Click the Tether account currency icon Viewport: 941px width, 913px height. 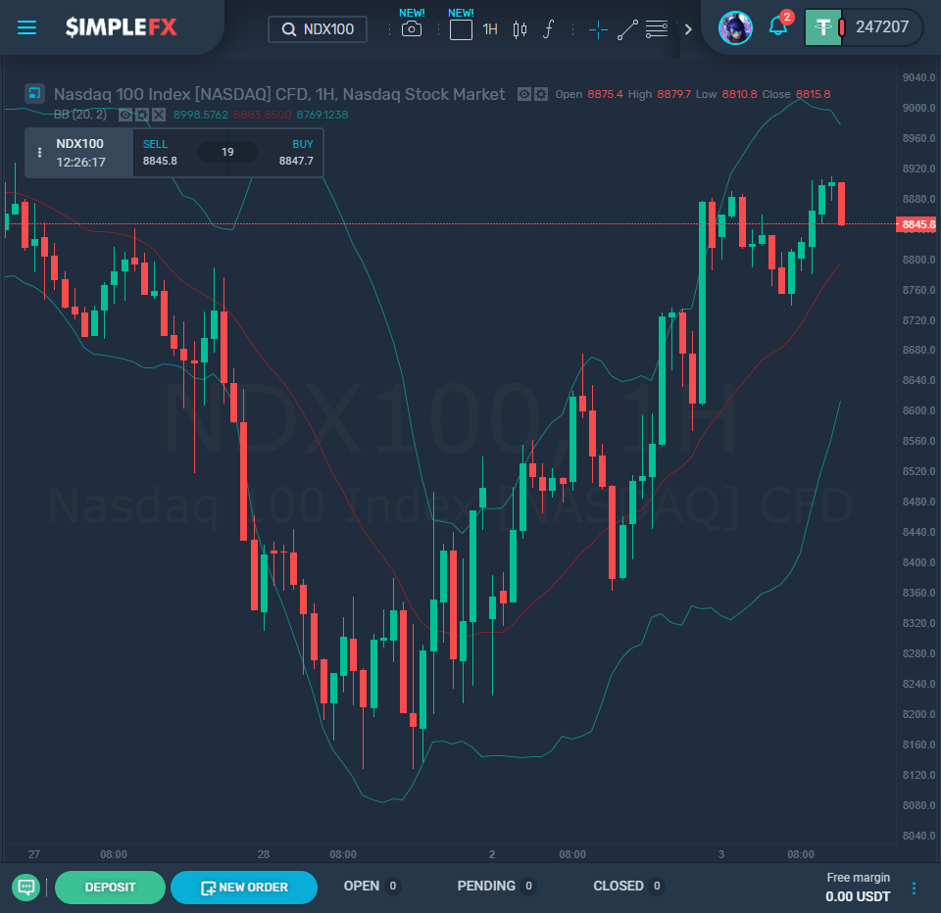tap(823, 28)
